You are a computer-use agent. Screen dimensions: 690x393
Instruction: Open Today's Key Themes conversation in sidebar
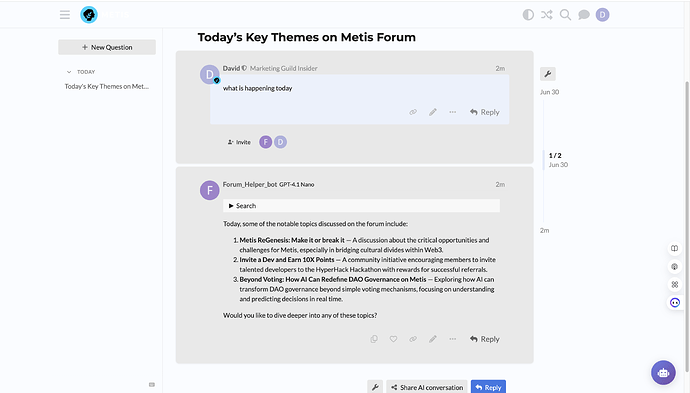tap(106, 86)
